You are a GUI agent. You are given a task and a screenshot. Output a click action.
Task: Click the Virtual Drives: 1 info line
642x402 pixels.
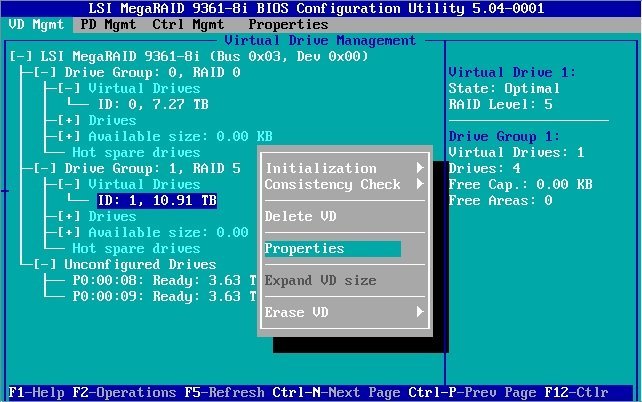pos(516,152)
